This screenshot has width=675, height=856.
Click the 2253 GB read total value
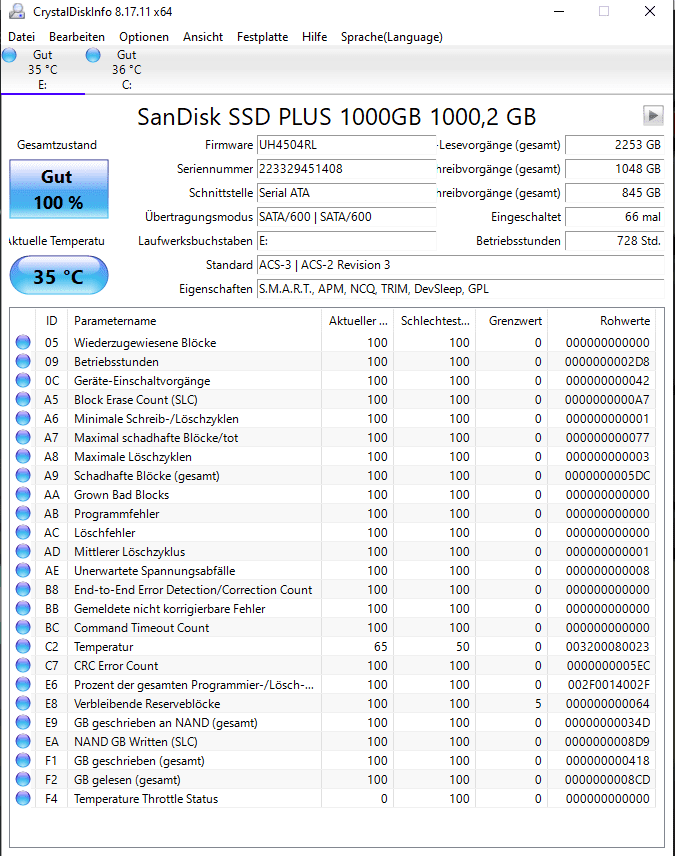click(614, 145)
